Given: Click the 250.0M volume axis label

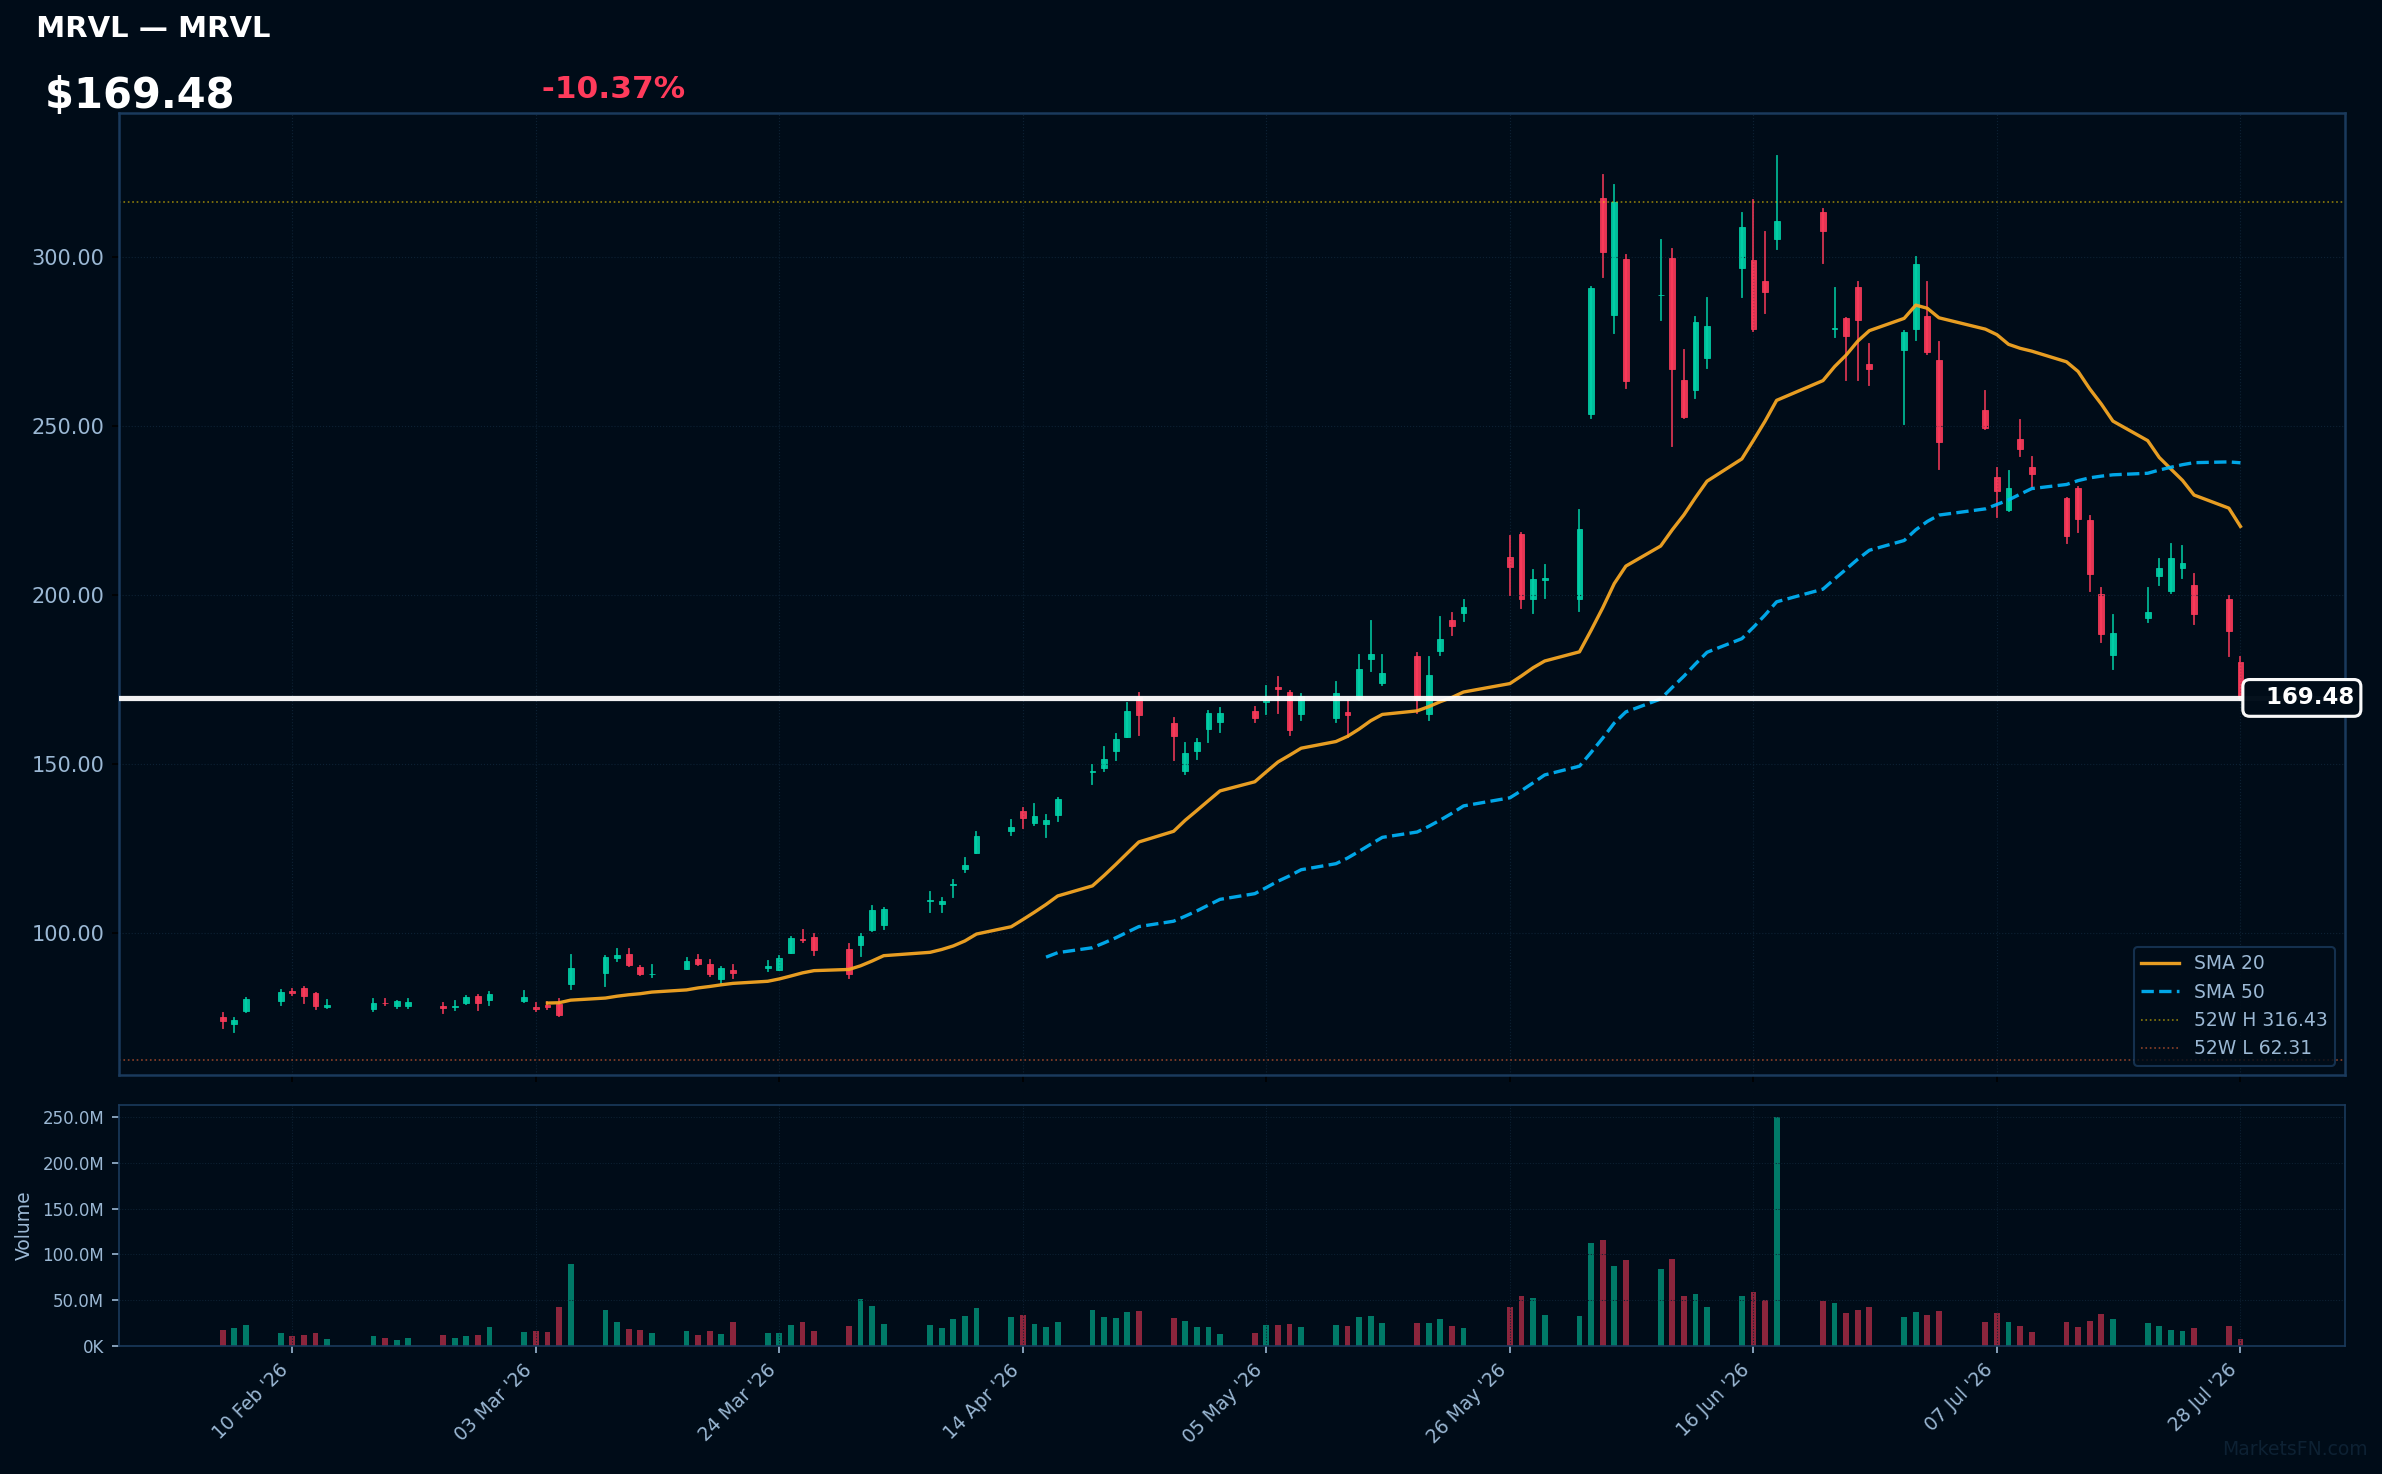Looking at the screenshot, I should point(73,1118).
